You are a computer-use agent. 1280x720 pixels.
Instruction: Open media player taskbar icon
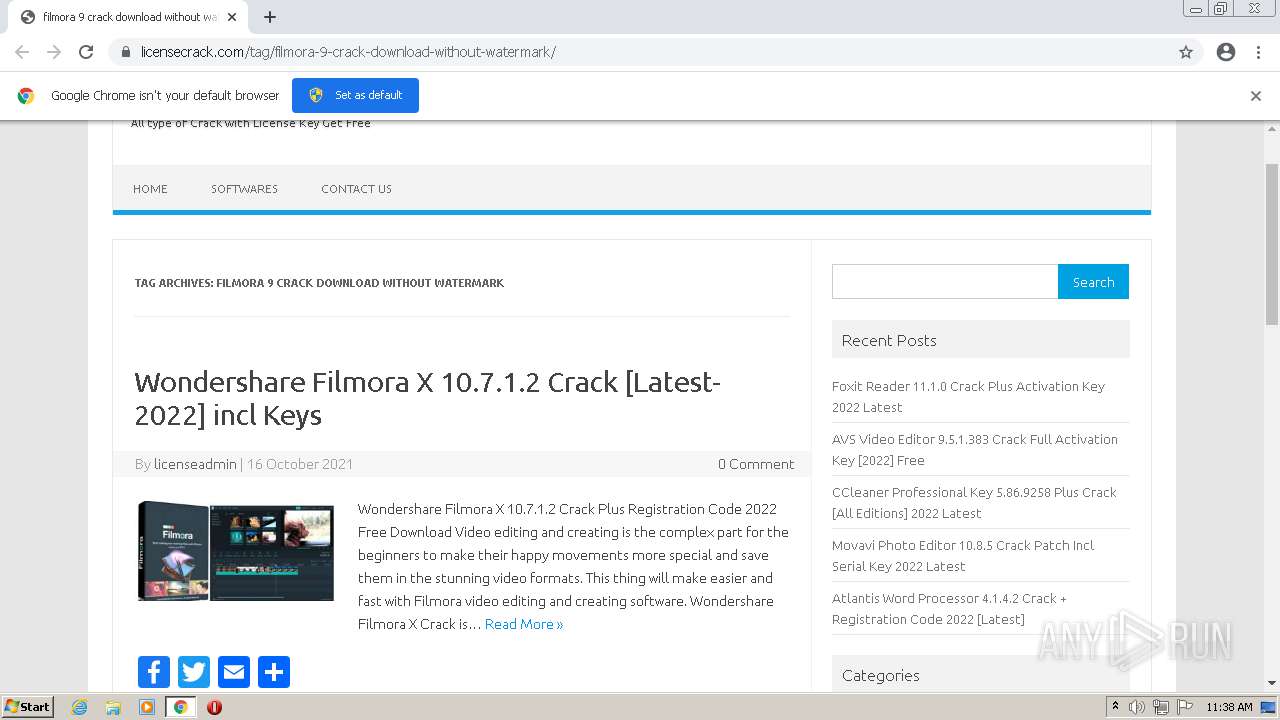pyautogui.click(x=147, y=707)
